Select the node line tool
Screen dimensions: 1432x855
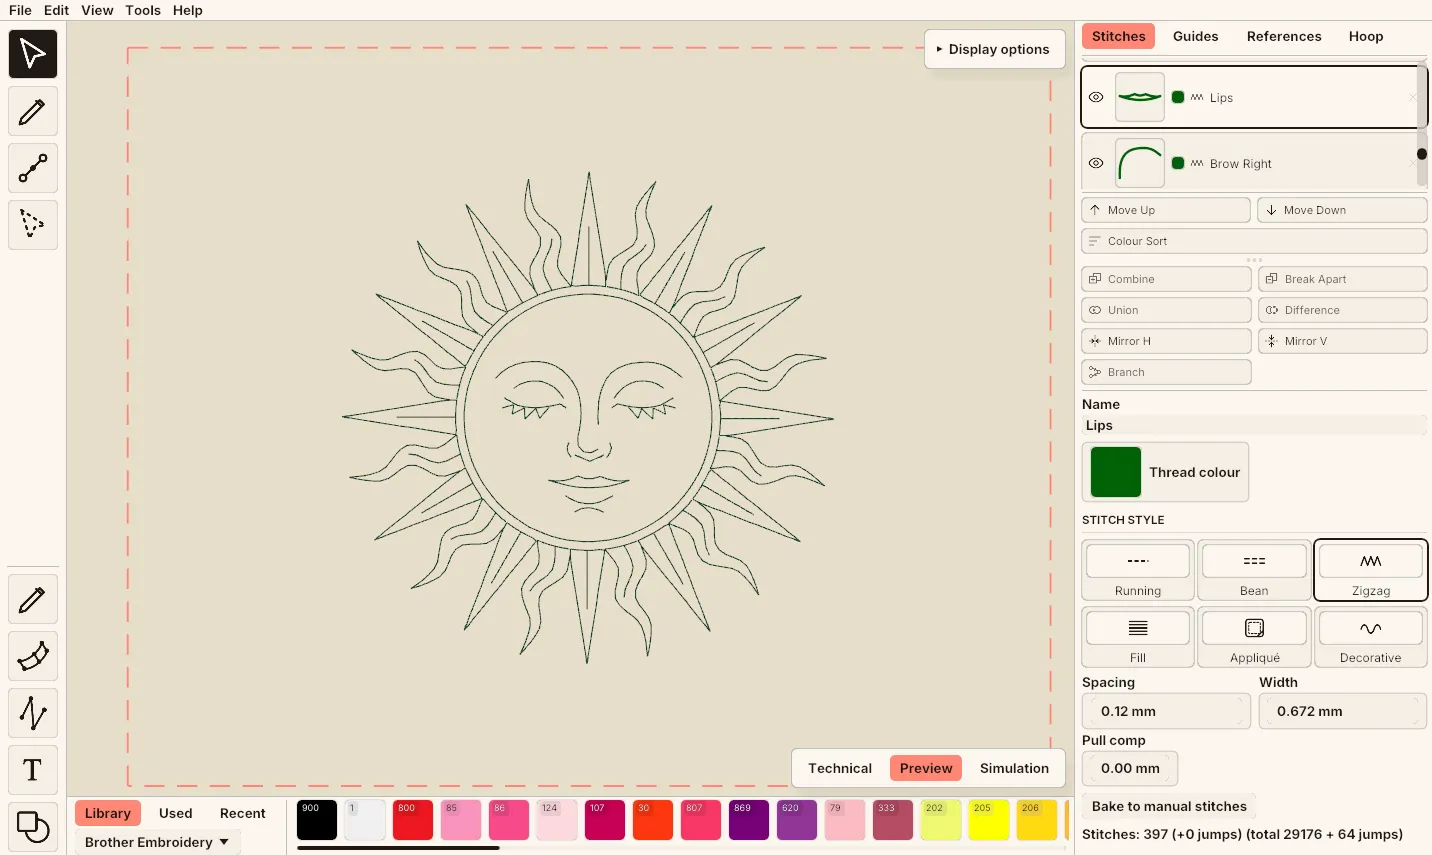(x=33, y=168)
